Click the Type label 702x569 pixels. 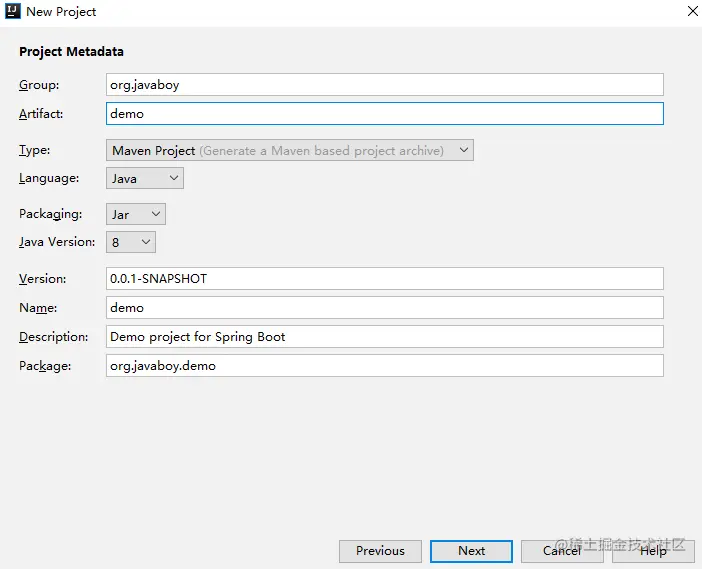click(34, 150)
